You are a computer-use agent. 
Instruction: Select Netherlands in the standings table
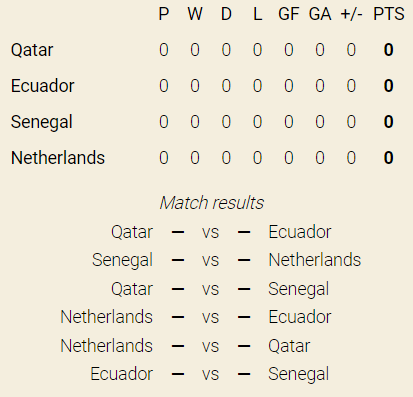point(58,158)
